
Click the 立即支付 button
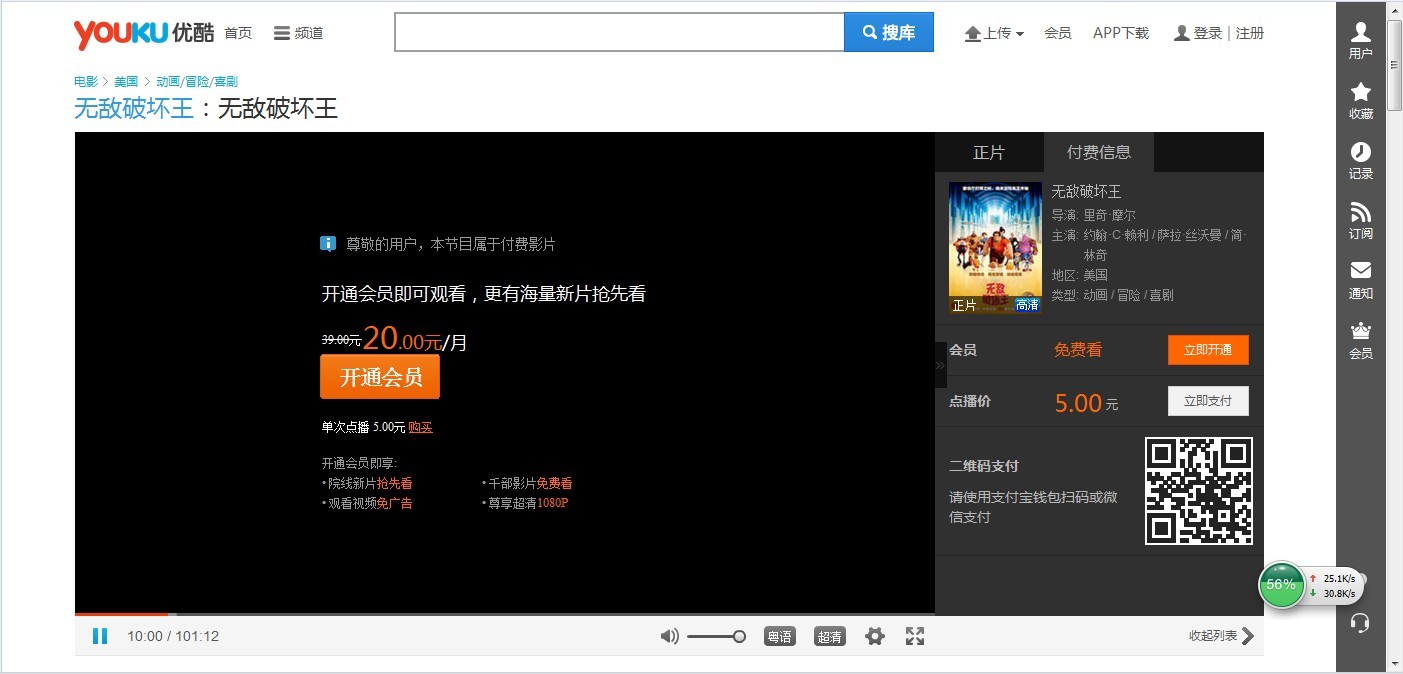(1208, 401)
